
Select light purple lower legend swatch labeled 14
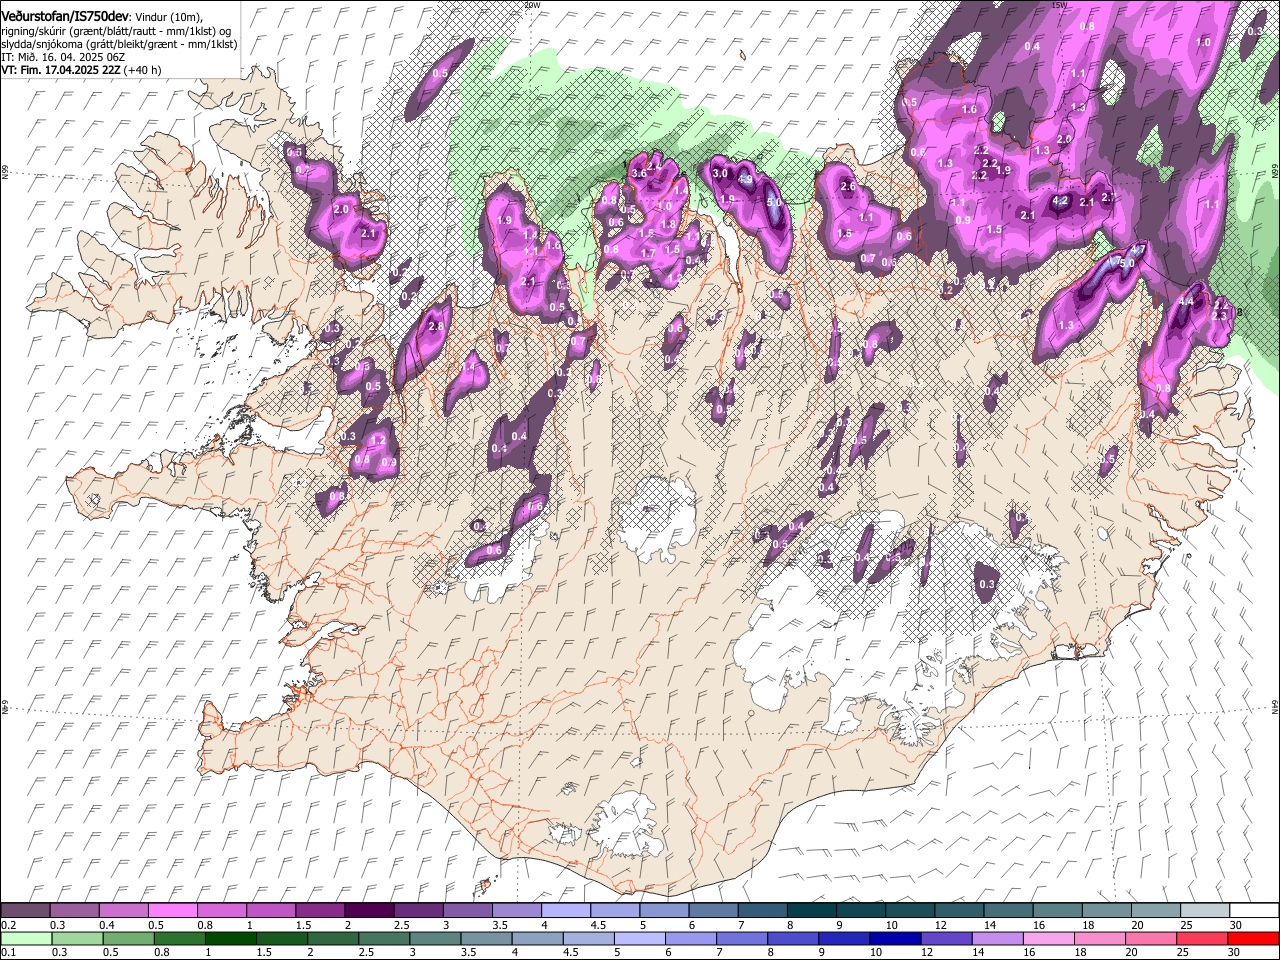[x=999, y=938]
